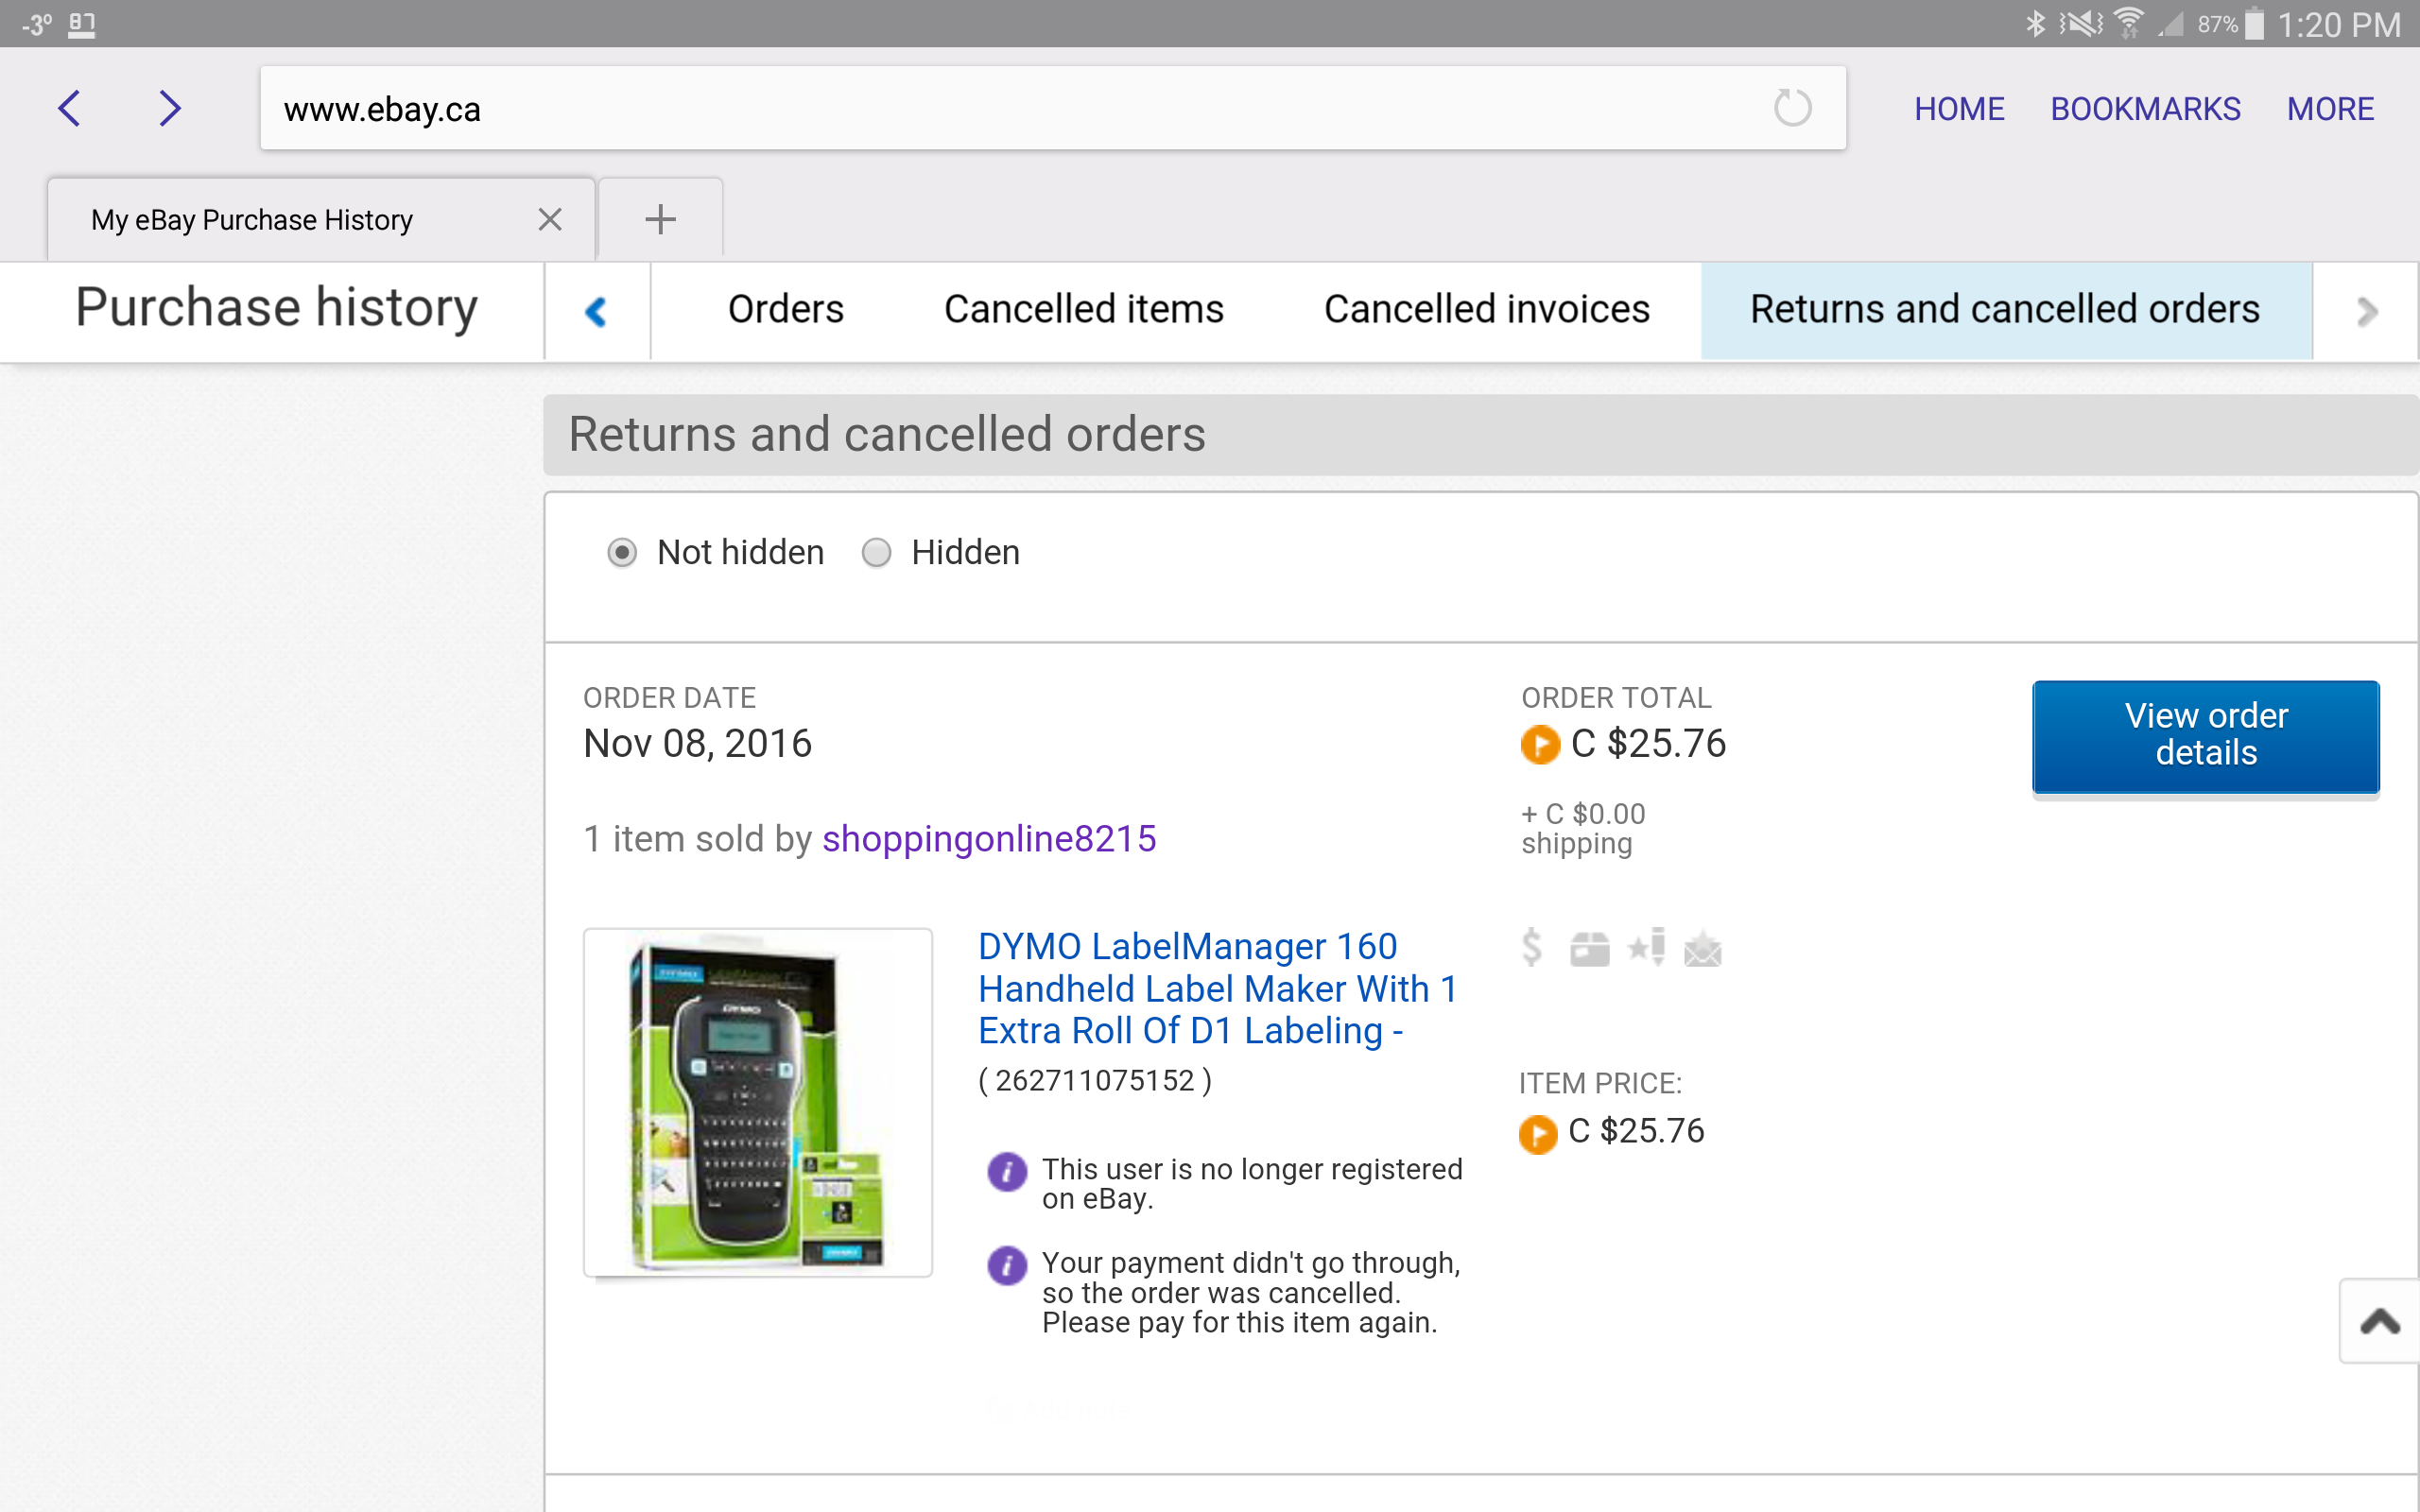Switch to the Orders tab
Screen dimensions: 2420x1512
(786, 310)
